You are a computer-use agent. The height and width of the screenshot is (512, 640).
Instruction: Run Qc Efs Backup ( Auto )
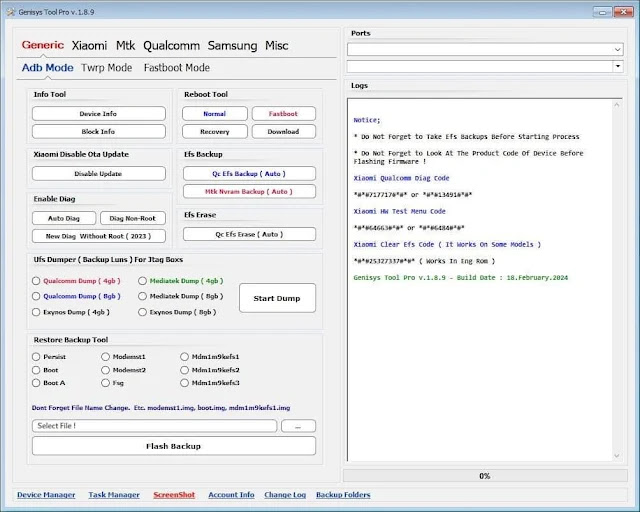click(249, 174)
